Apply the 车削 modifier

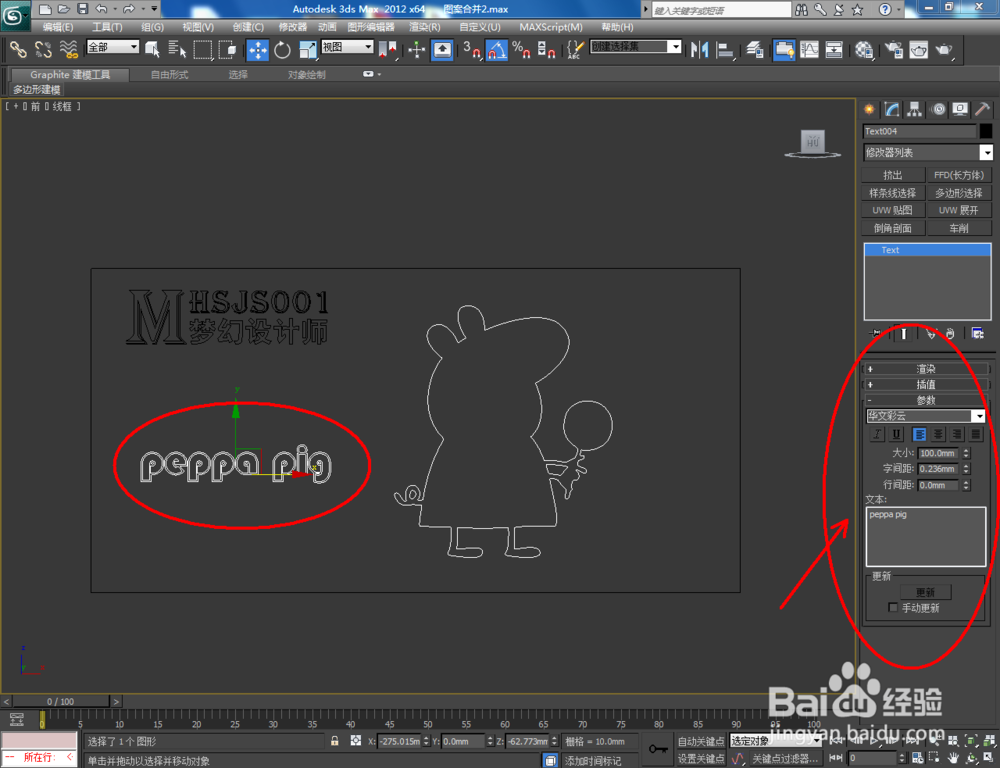pyautogui.click(x=959, y=228)
